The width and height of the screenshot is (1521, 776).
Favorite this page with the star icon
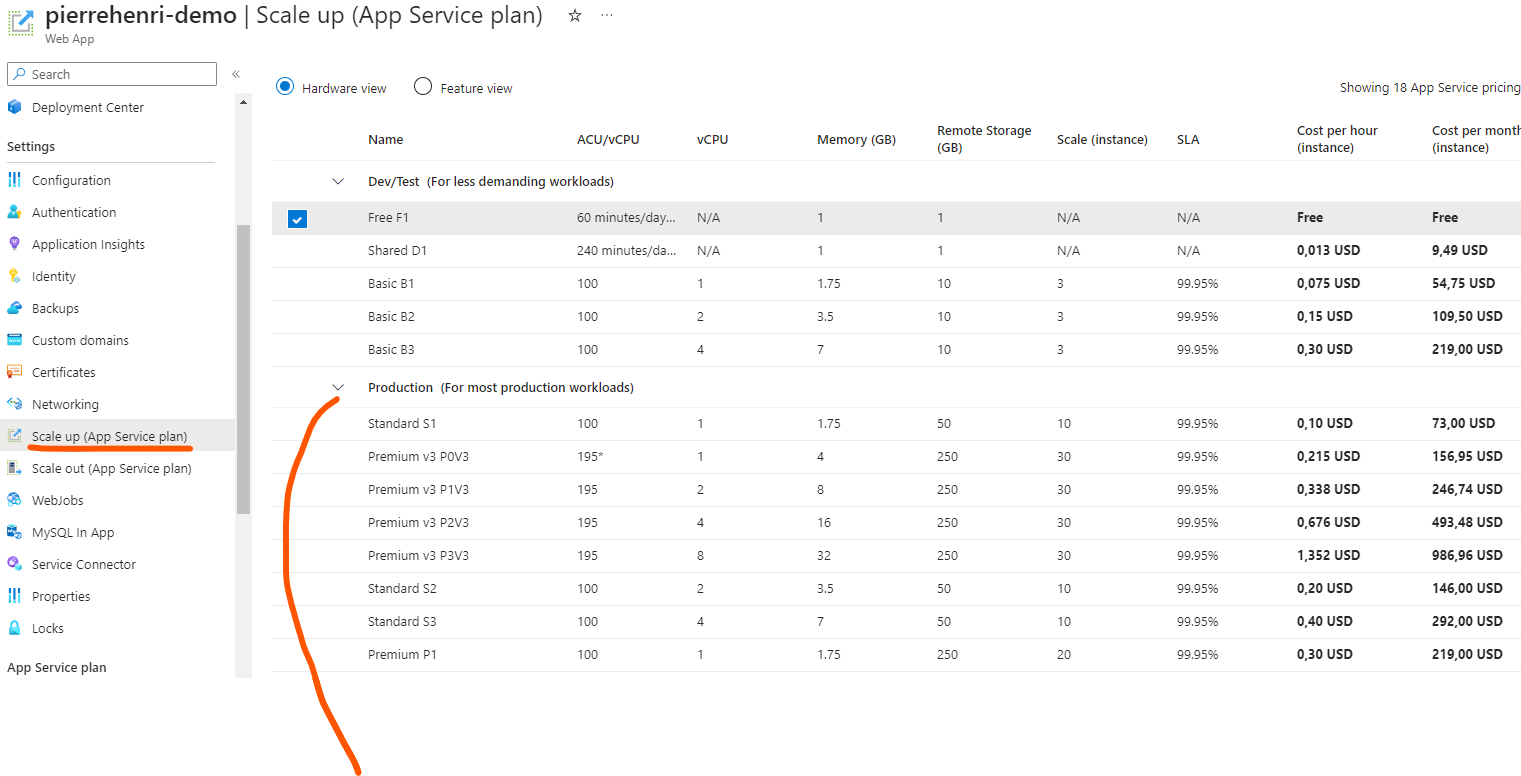pos(575,16)
